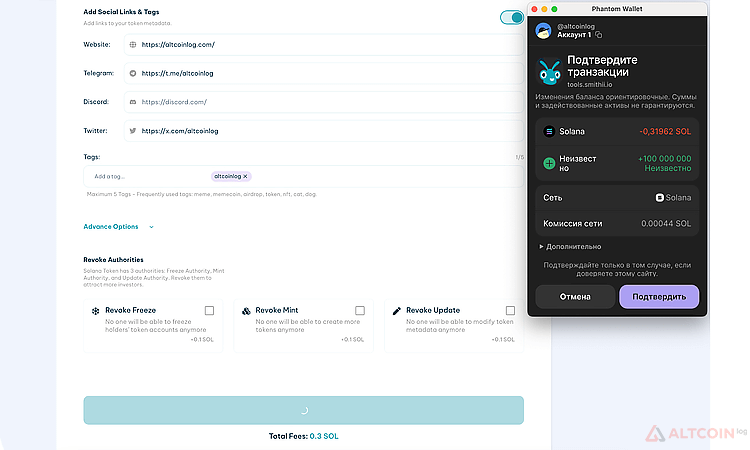The height and width of the screenshot is (450, 750).
Task: Check the Revoke Update checkbox
Action: click(x=510, y=311)
